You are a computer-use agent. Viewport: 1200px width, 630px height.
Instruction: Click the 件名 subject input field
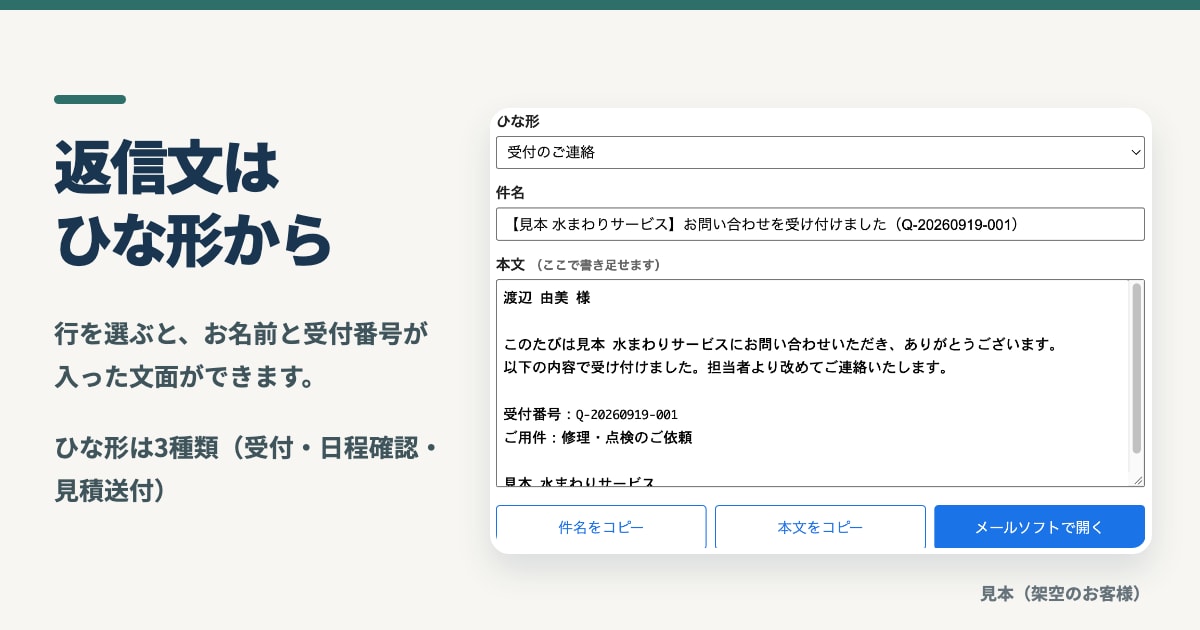(x=820, y=224)
